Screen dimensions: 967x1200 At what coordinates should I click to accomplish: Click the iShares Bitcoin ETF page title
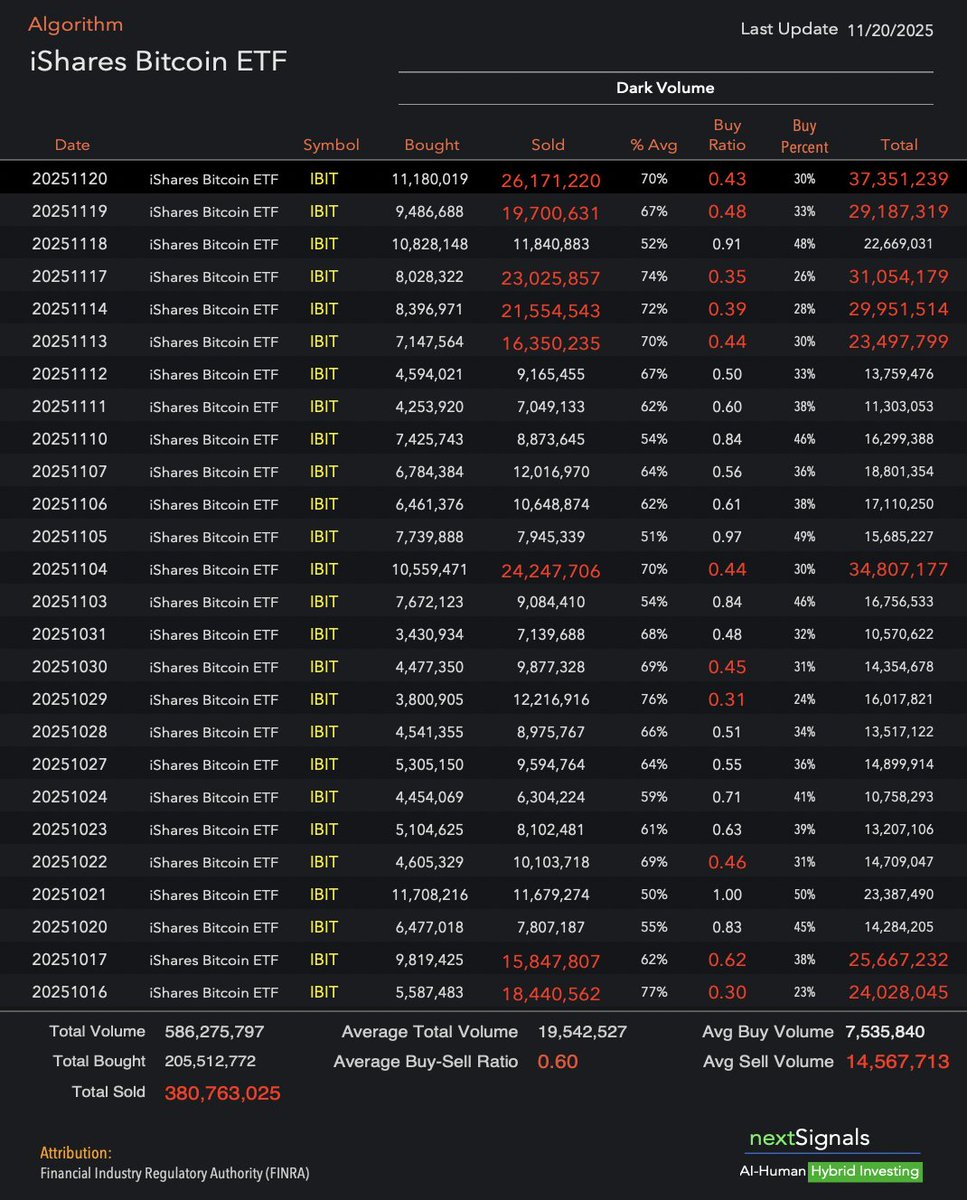[158, 62]
